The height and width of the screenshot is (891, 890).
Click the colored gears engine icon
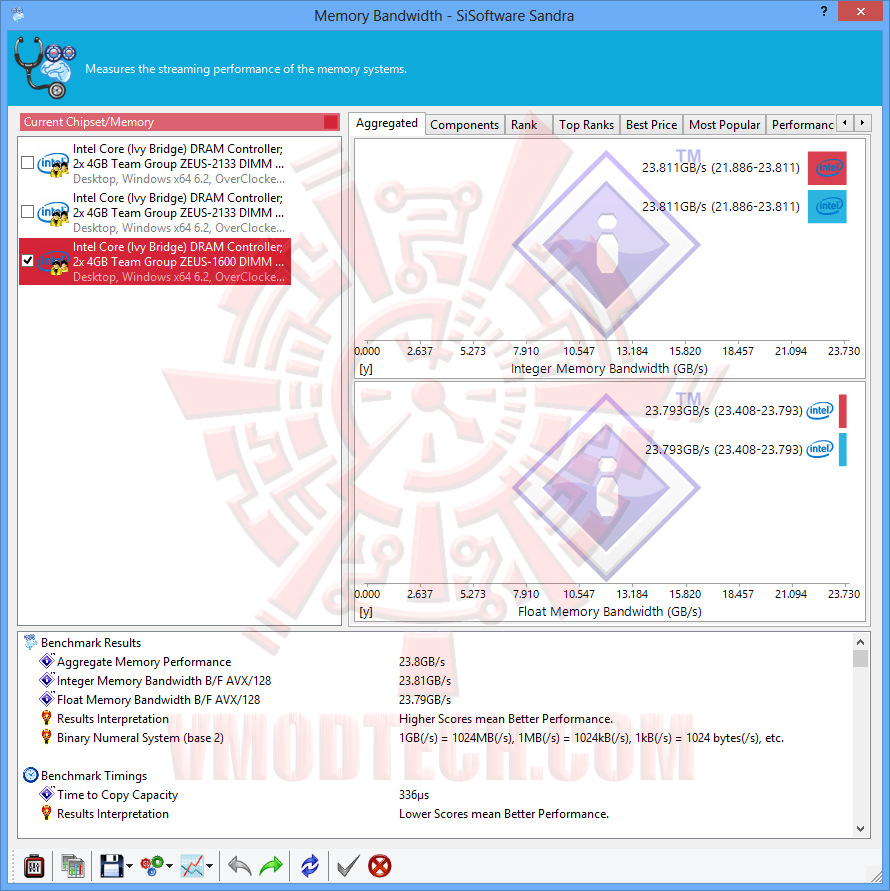[x=152, y=867]
